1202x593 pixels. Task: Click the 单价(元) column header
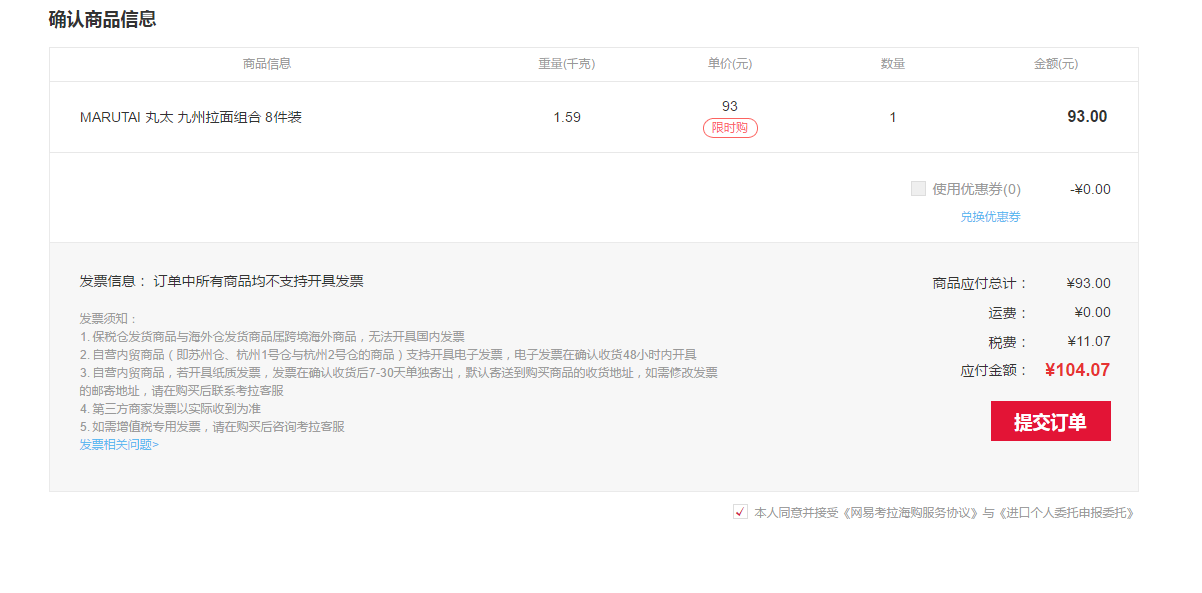730,64
